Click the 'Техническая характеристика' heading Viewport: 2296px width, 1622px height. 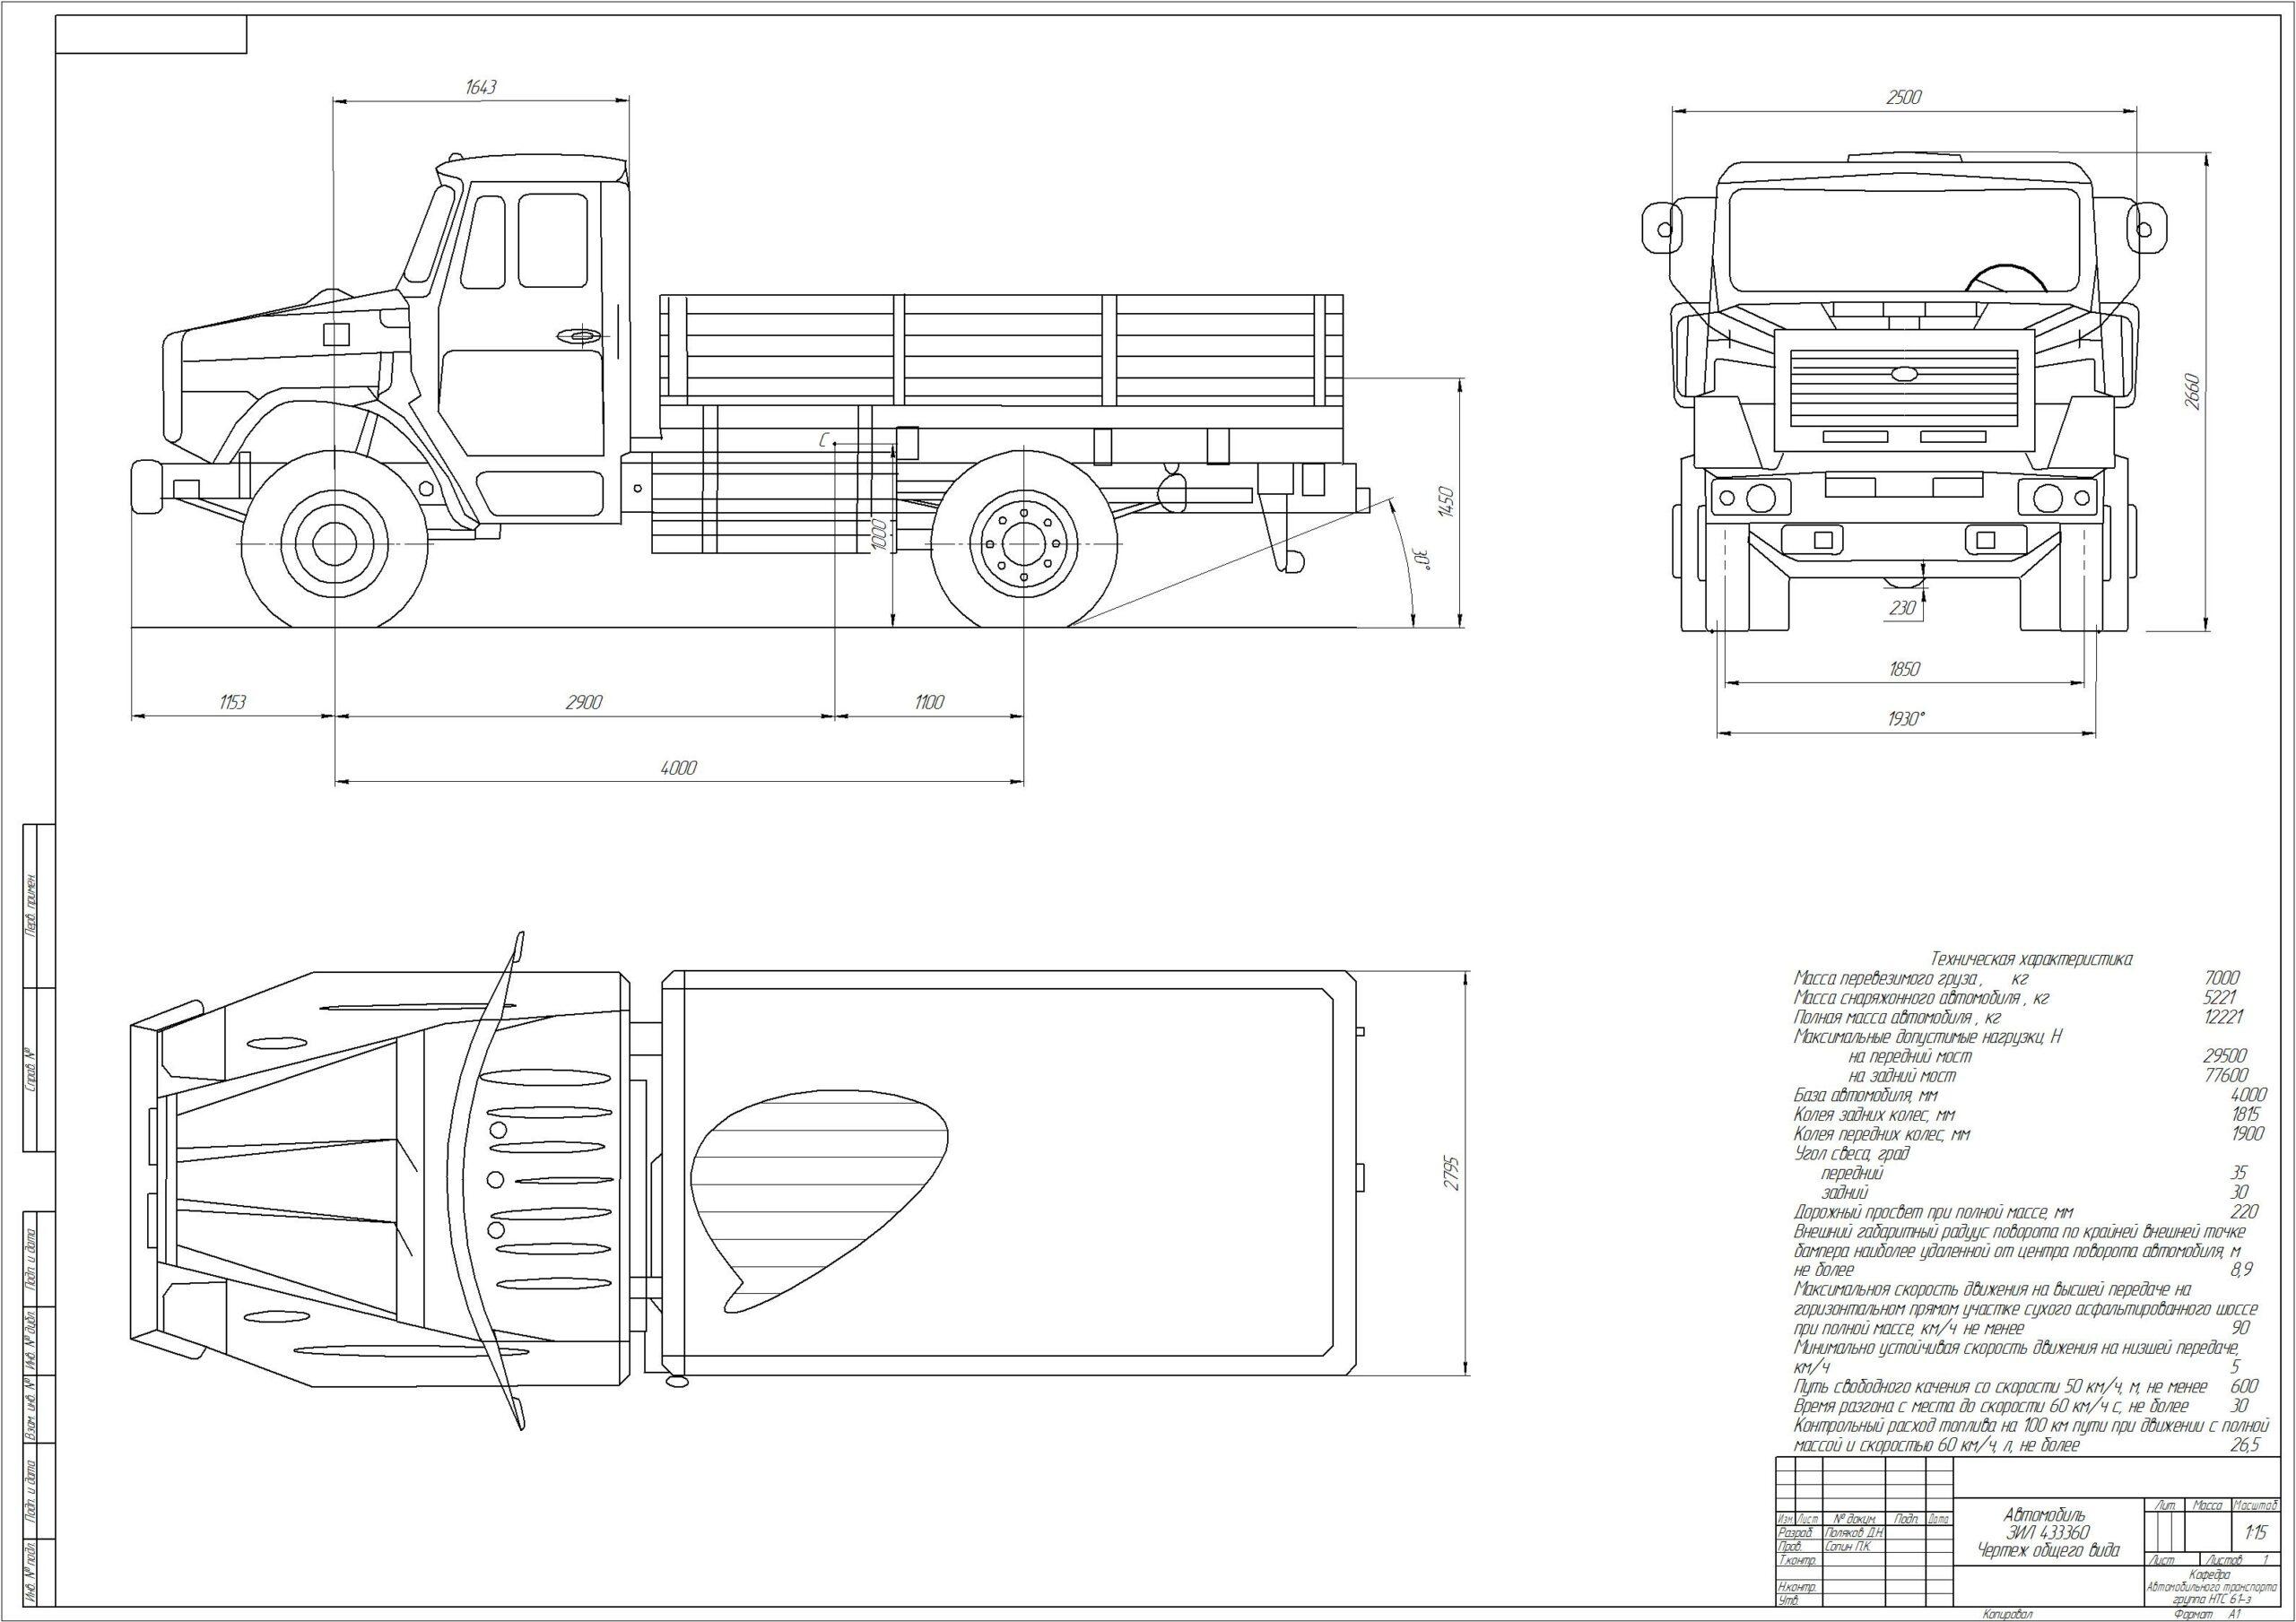pyautogui.click(x=2033, y=959)
